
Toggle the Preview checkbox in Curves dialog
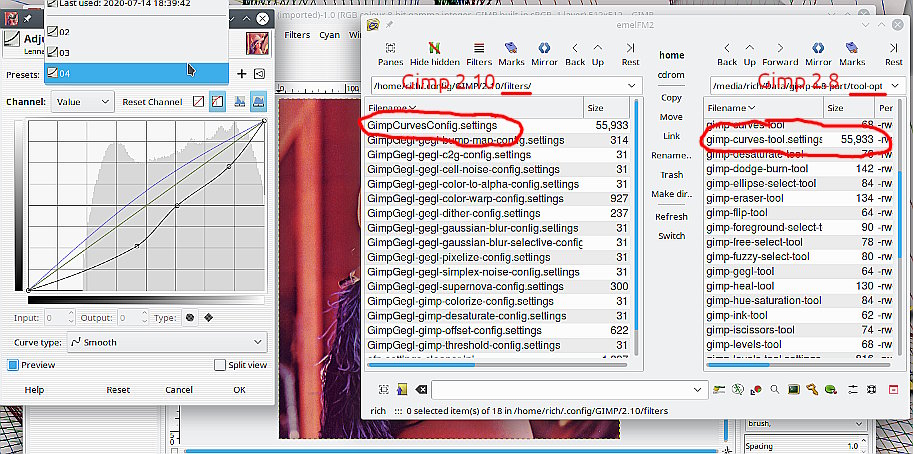13,365
